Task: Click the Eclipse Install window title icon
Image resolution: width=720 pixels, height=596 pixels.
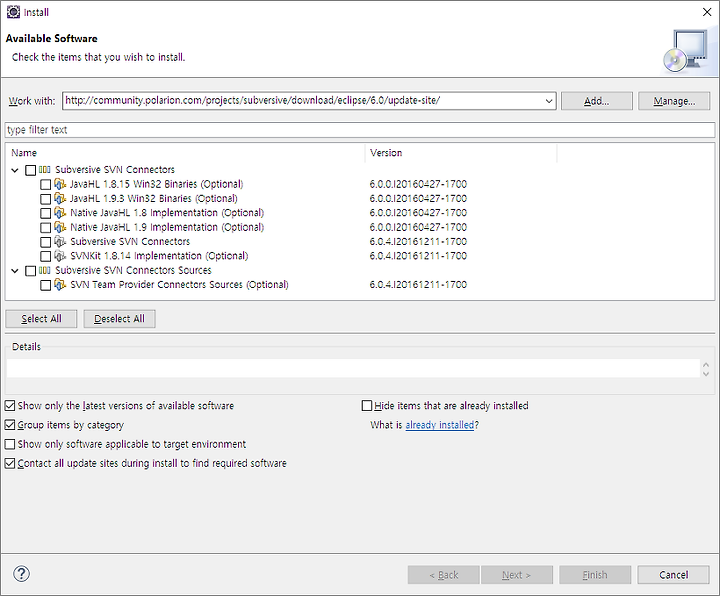Action: pos(13,12)
